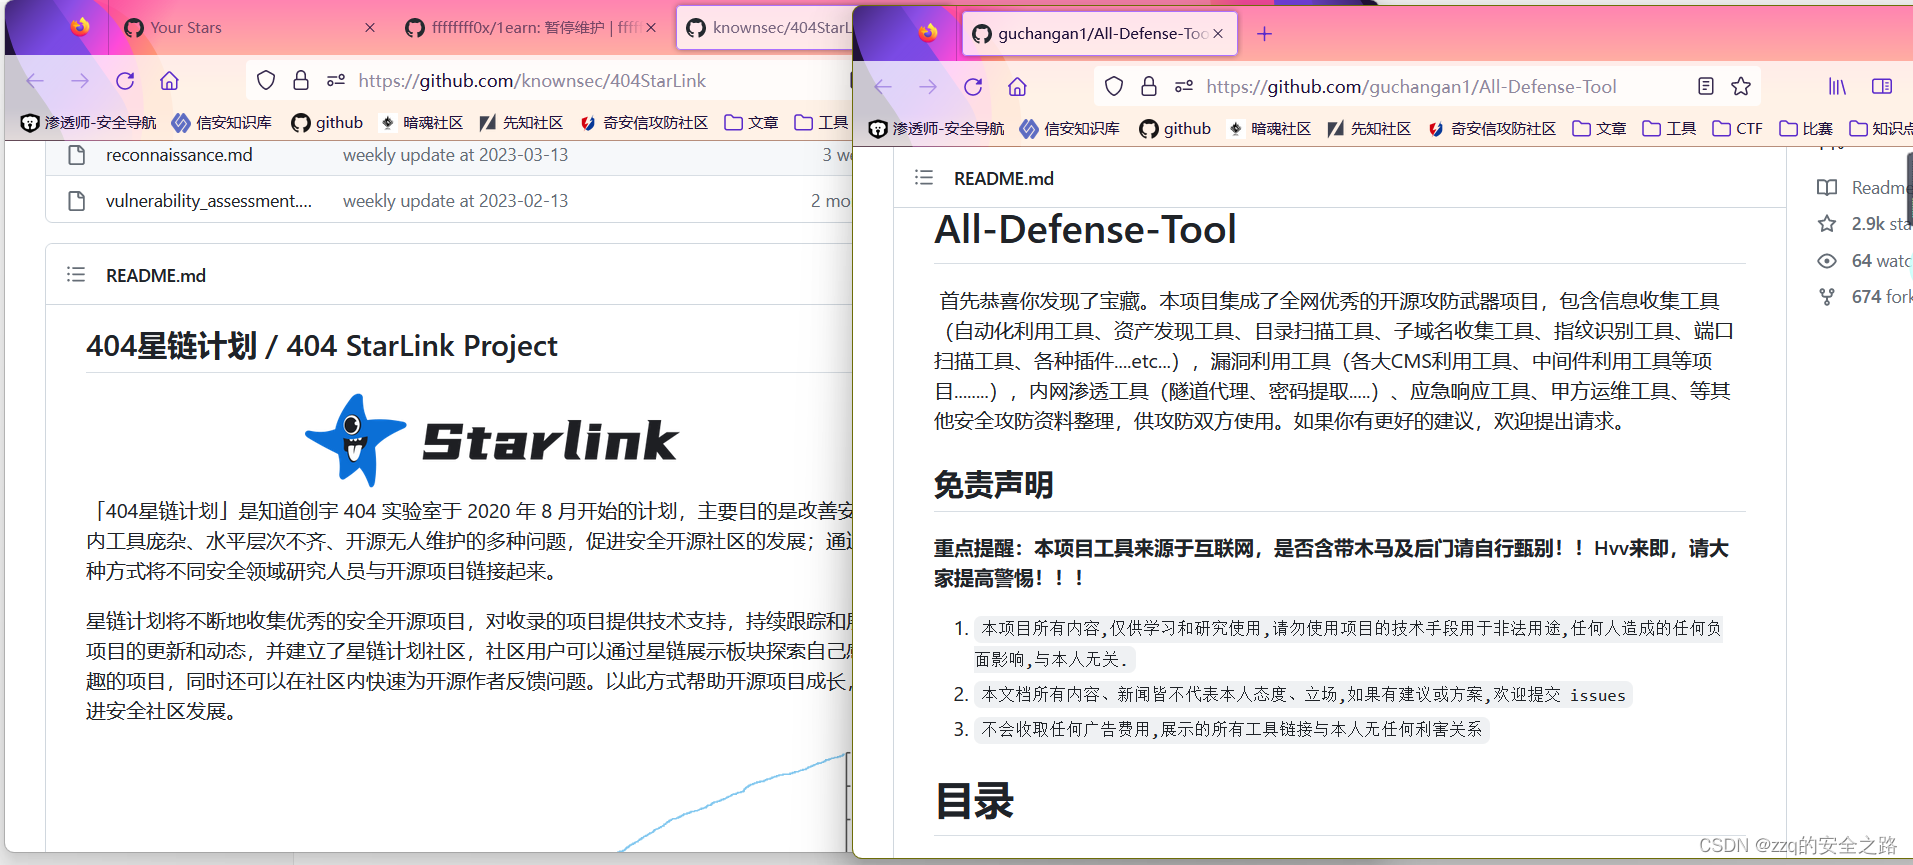Open 暗魂社区 bookmark in back window
The width and height of the screenshot is (1913, 865).
tap(421, 123)
